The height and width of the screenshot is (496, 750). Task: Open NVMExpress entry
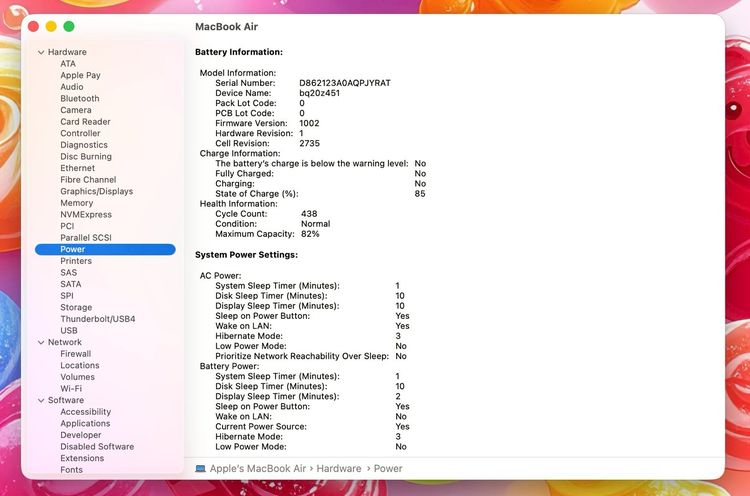86,214
